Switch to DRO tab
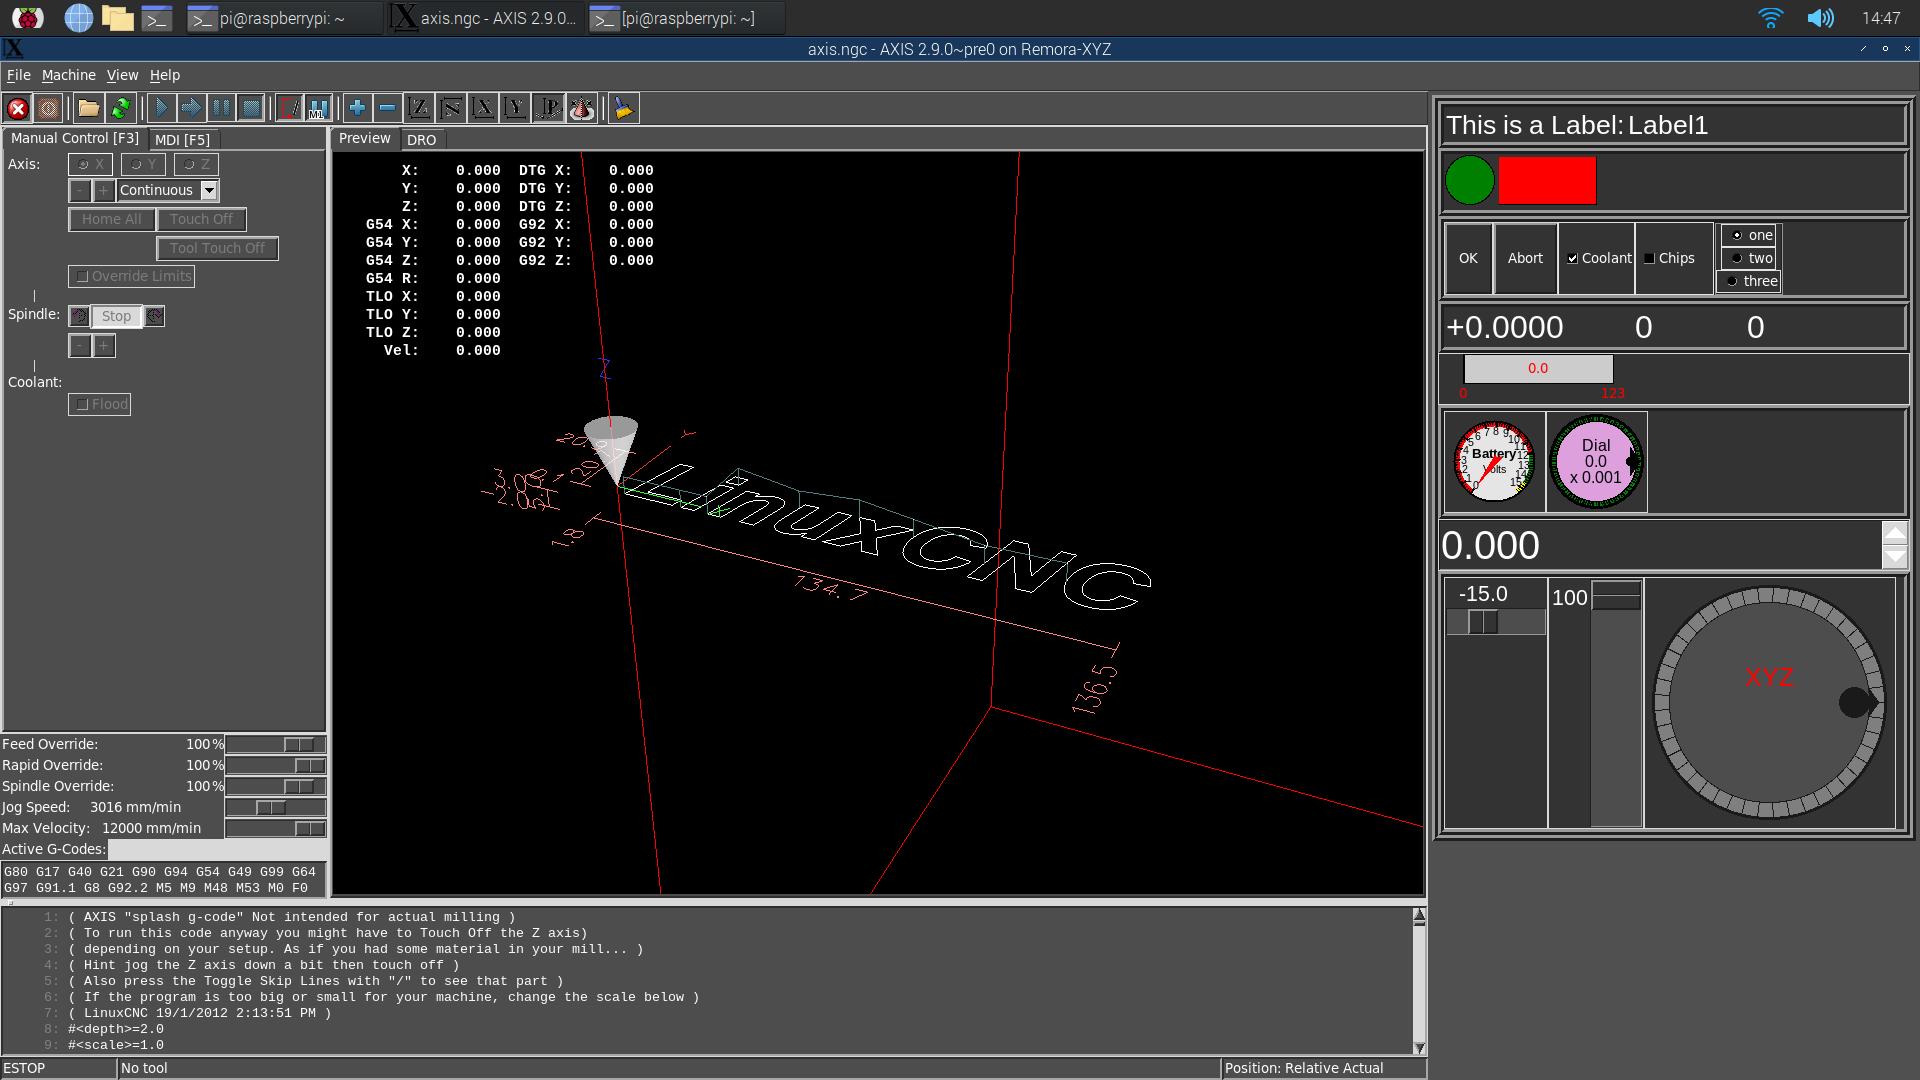Viewport: 1920px width, 1080px height. tap(422, 140)
